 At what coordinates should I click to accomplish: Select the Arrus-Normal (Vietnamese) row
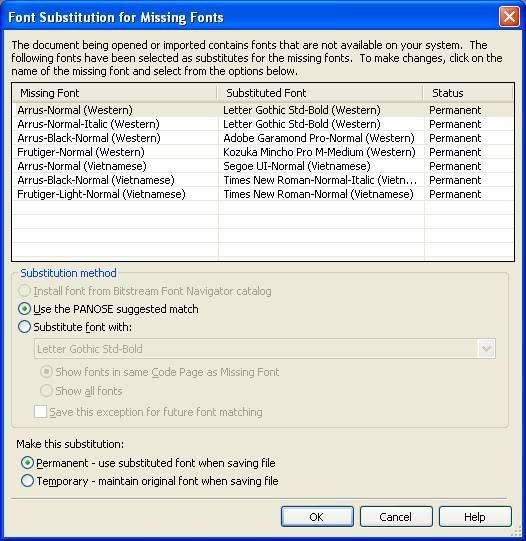pyautogui.click(x=263, y=166)
